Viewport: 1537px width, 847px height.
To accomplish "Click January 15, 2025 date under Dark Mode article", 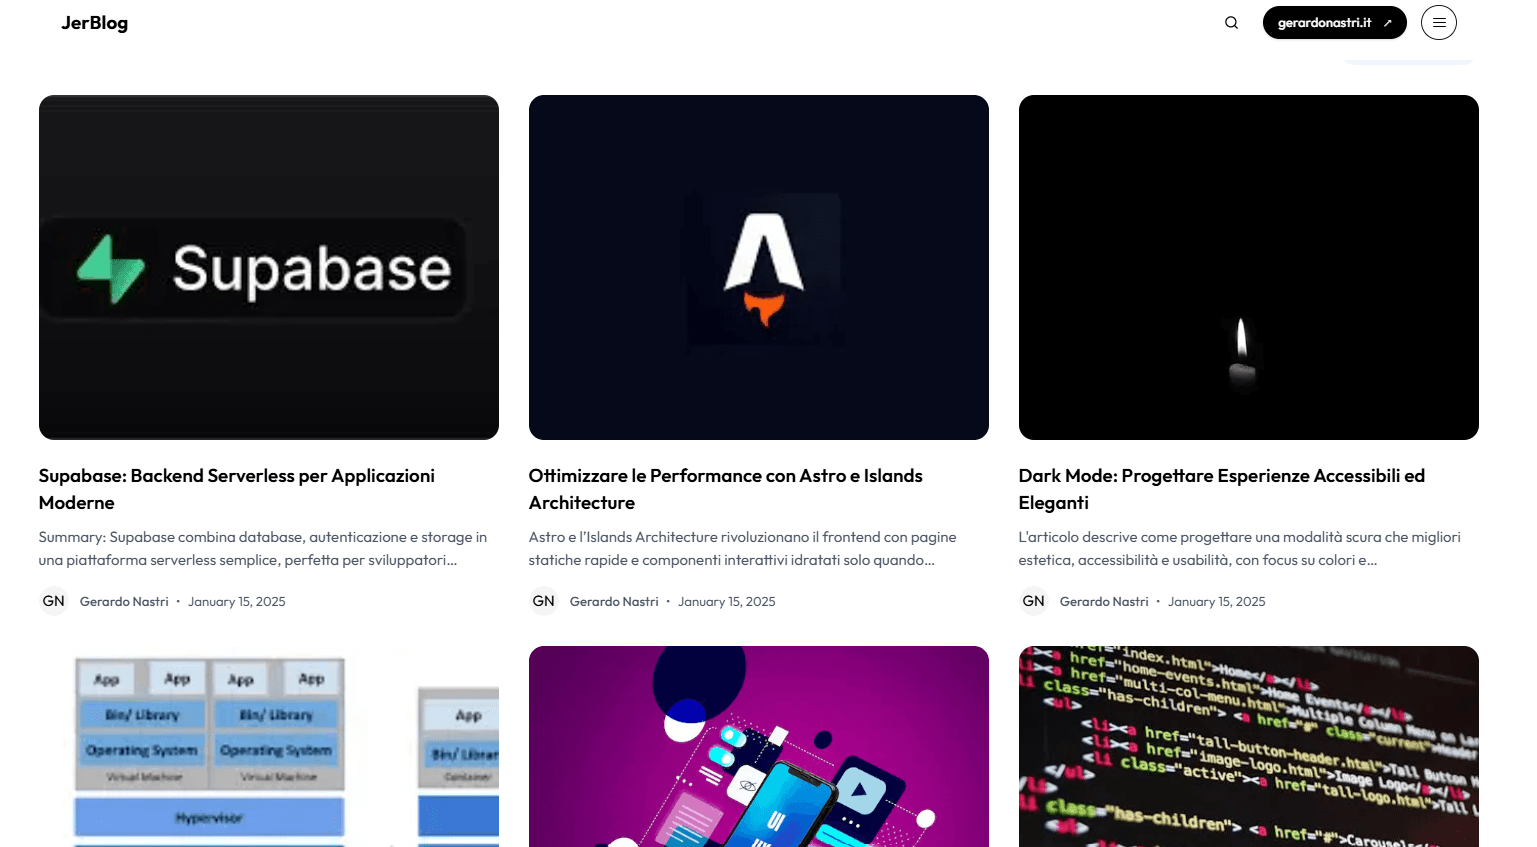I will pyautogui.click(x=1217, y=602).
